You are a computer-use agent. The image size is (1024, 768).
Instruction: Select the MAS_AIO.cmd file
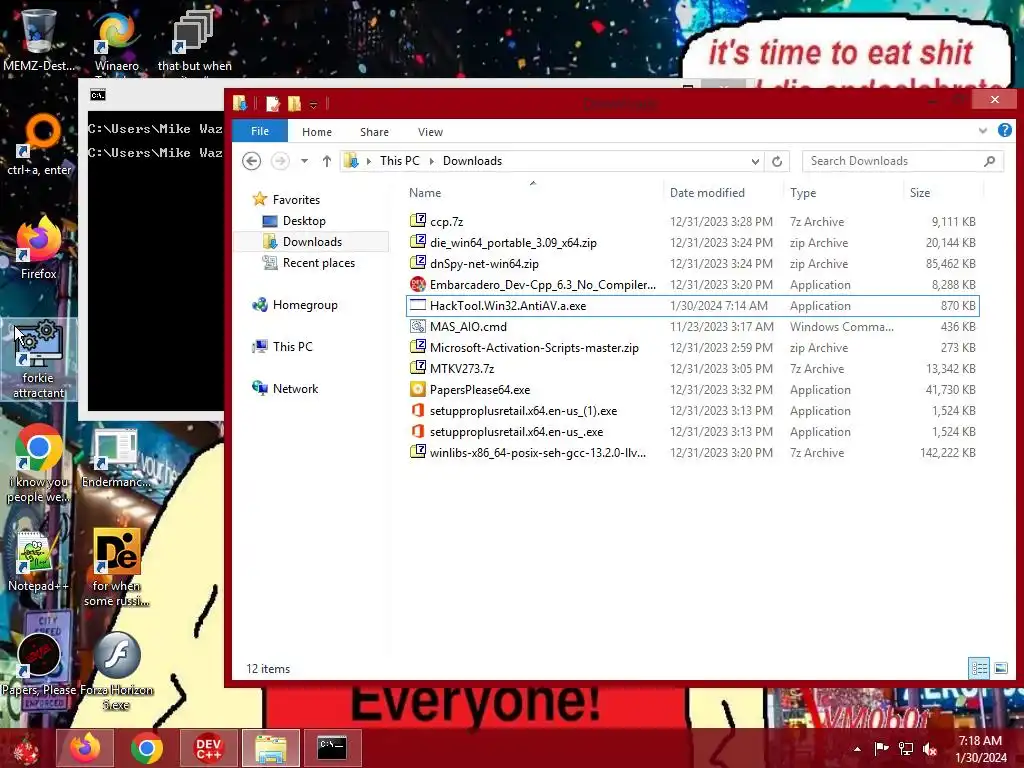pos(692,327)
